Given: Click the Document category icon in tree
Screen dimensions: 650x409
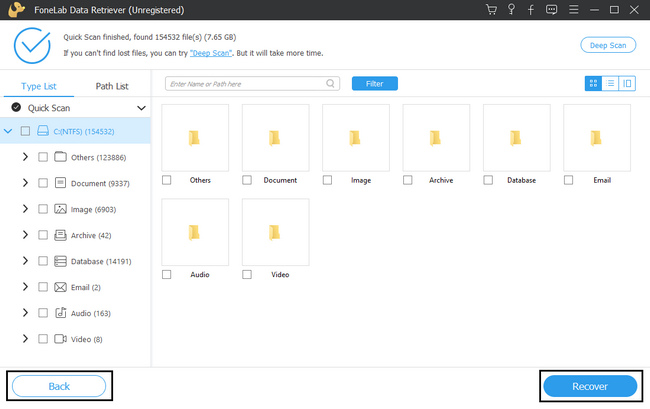Looking at the screenshot, I should point(61,183).
